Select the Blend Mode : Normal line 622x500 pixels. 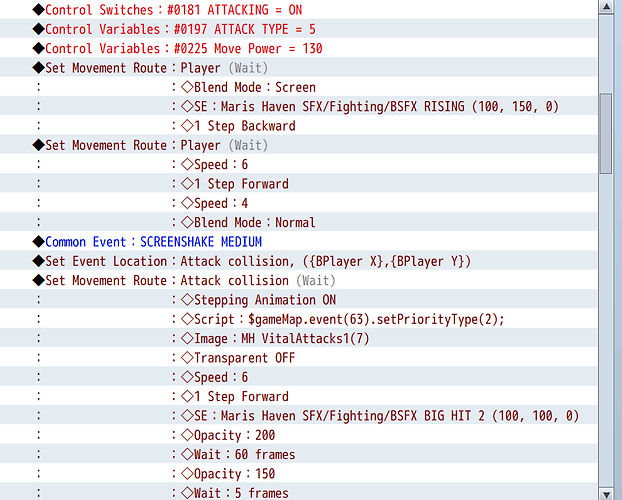[x=298, y=222]
